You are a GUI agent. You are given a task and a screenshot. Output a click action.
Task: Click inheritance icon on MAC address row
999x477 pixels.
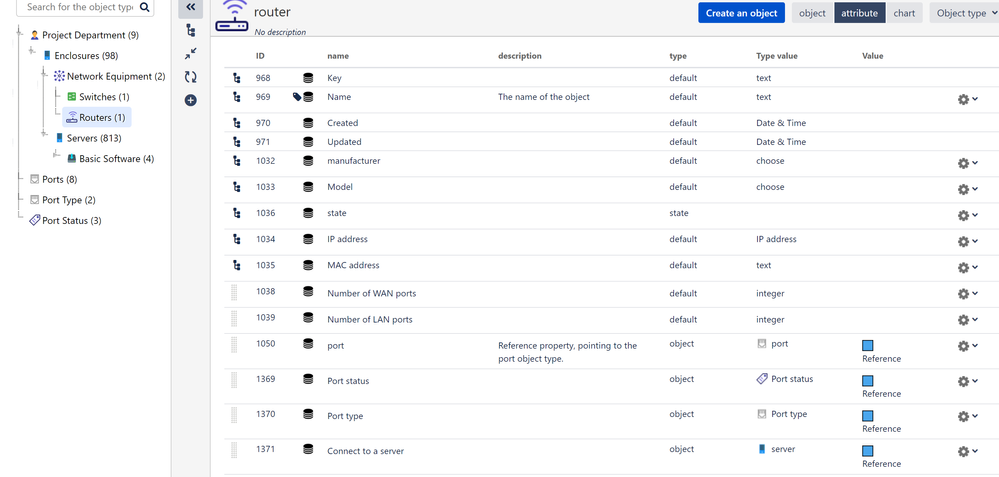coord(237,266)
